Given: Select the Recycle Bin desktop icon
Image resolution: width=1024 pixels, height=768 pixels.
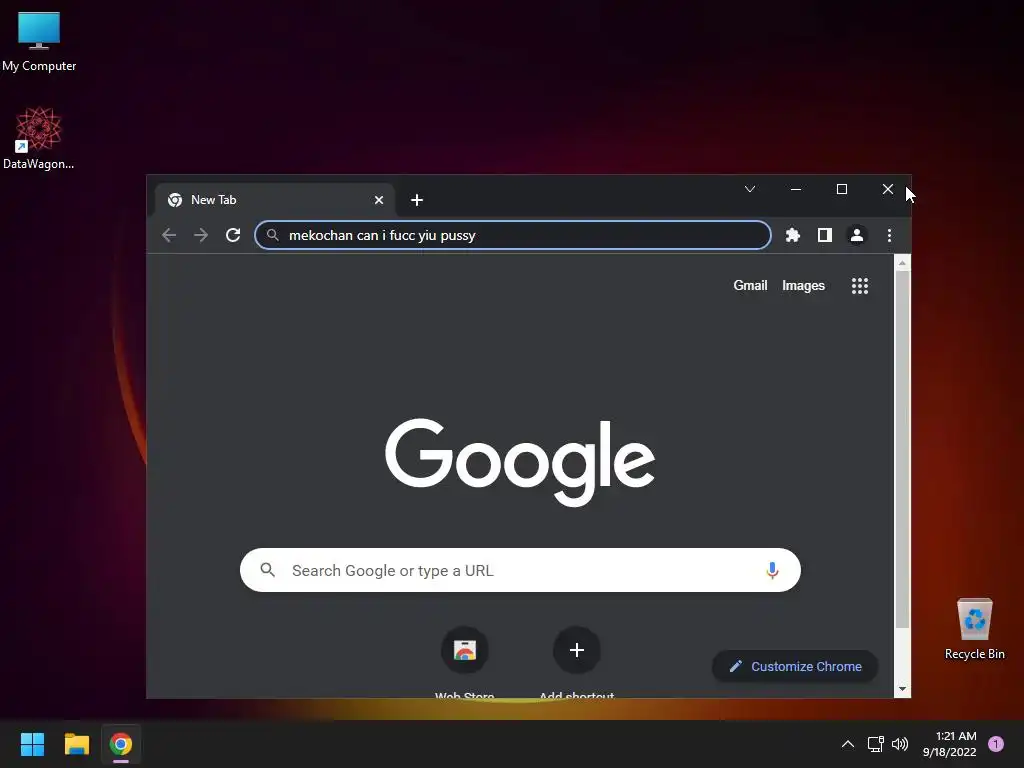Looking at the screenshot, I should coord(974,629).
